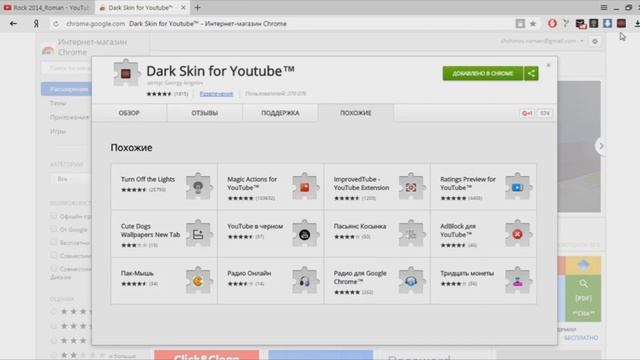Open the Turn Off the Lights title
Screen dimensions: 640x360
coord(148,179)
